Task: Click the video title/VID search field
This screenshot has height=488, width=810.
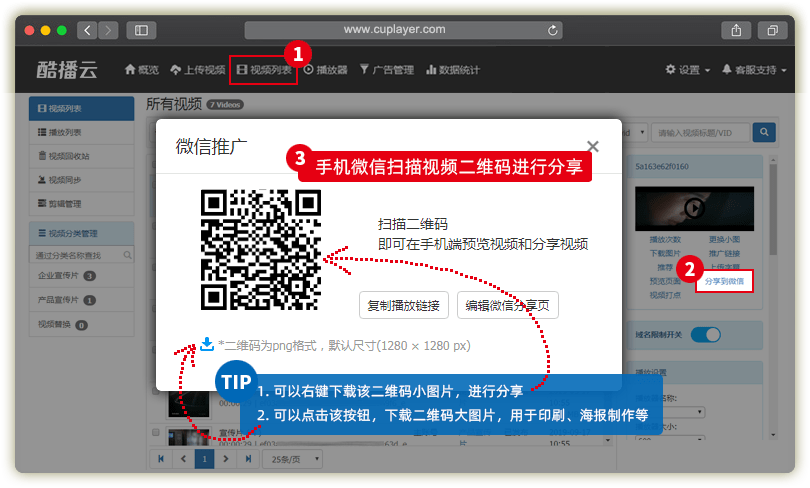Action: pos(699,132)
